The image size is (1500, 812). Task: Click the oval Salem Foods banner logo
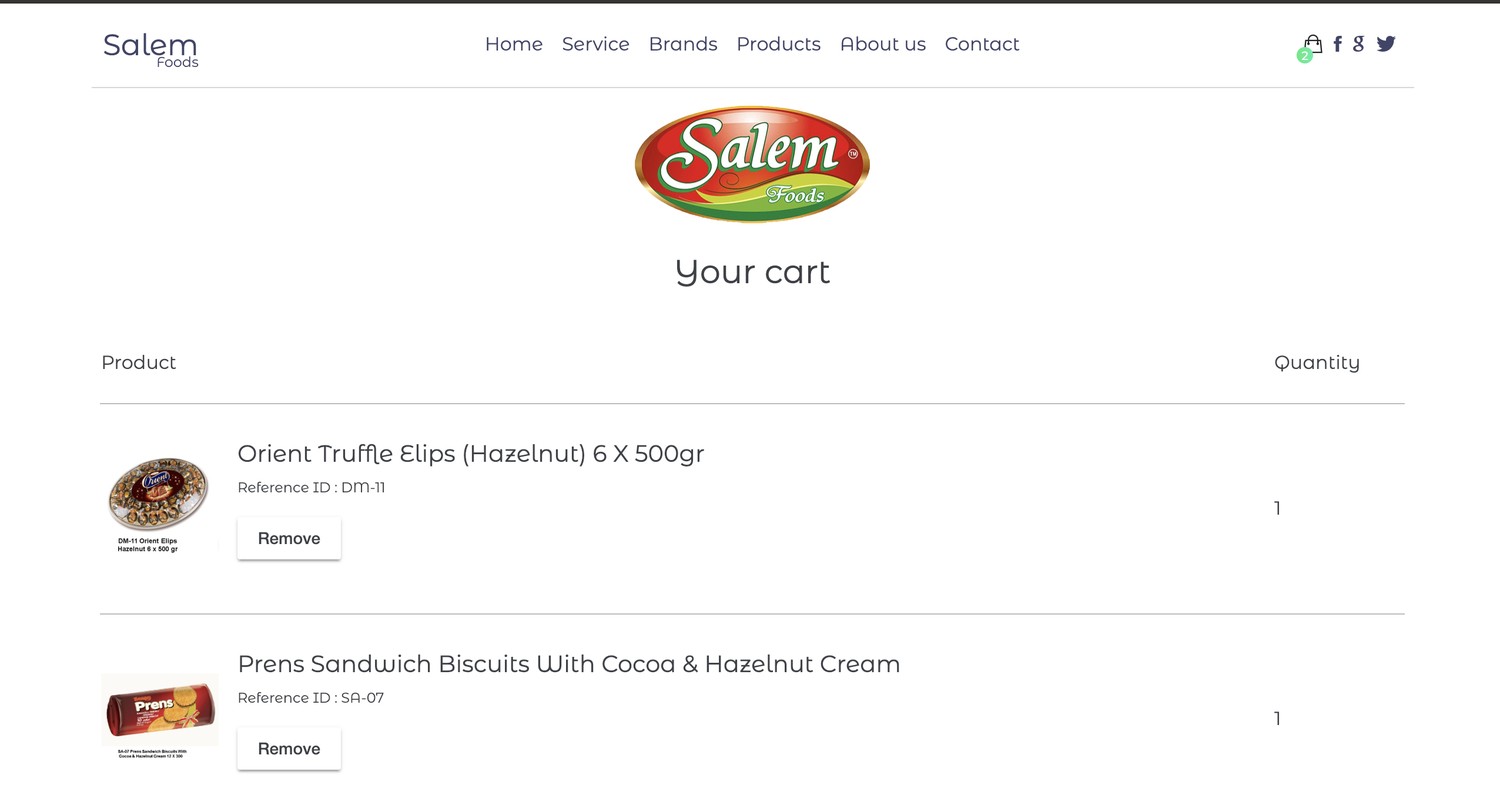tap(752, 164)
